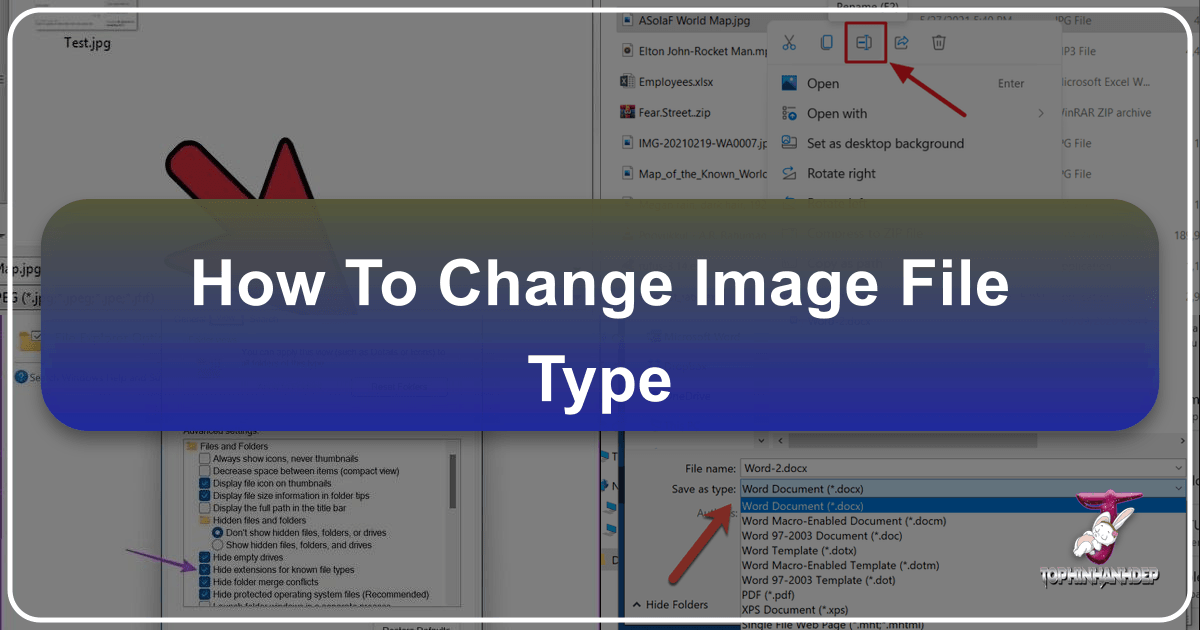
Task: Click the Copy icon in context menu
Action: pos(826,43)
